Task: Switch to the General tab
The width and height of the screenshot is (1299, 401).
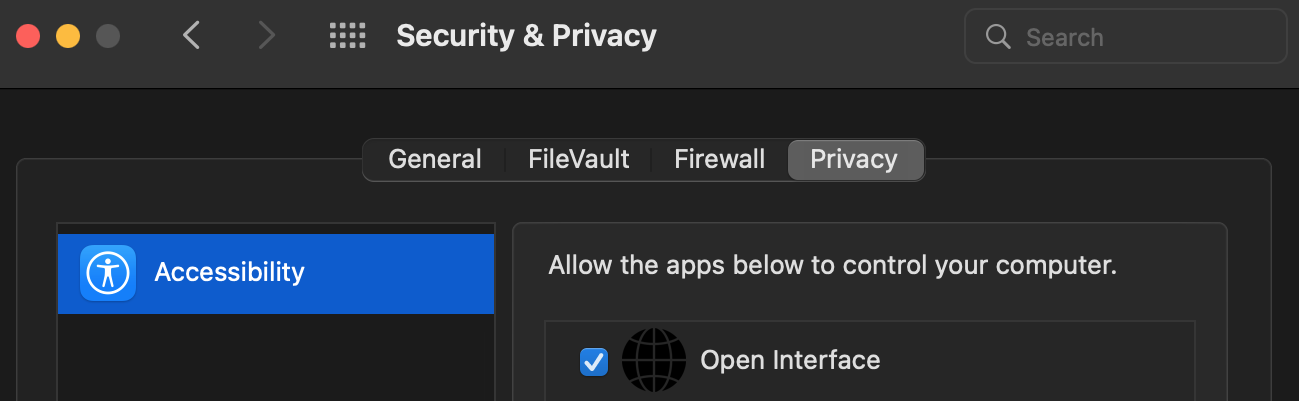Action: point(435,159)
